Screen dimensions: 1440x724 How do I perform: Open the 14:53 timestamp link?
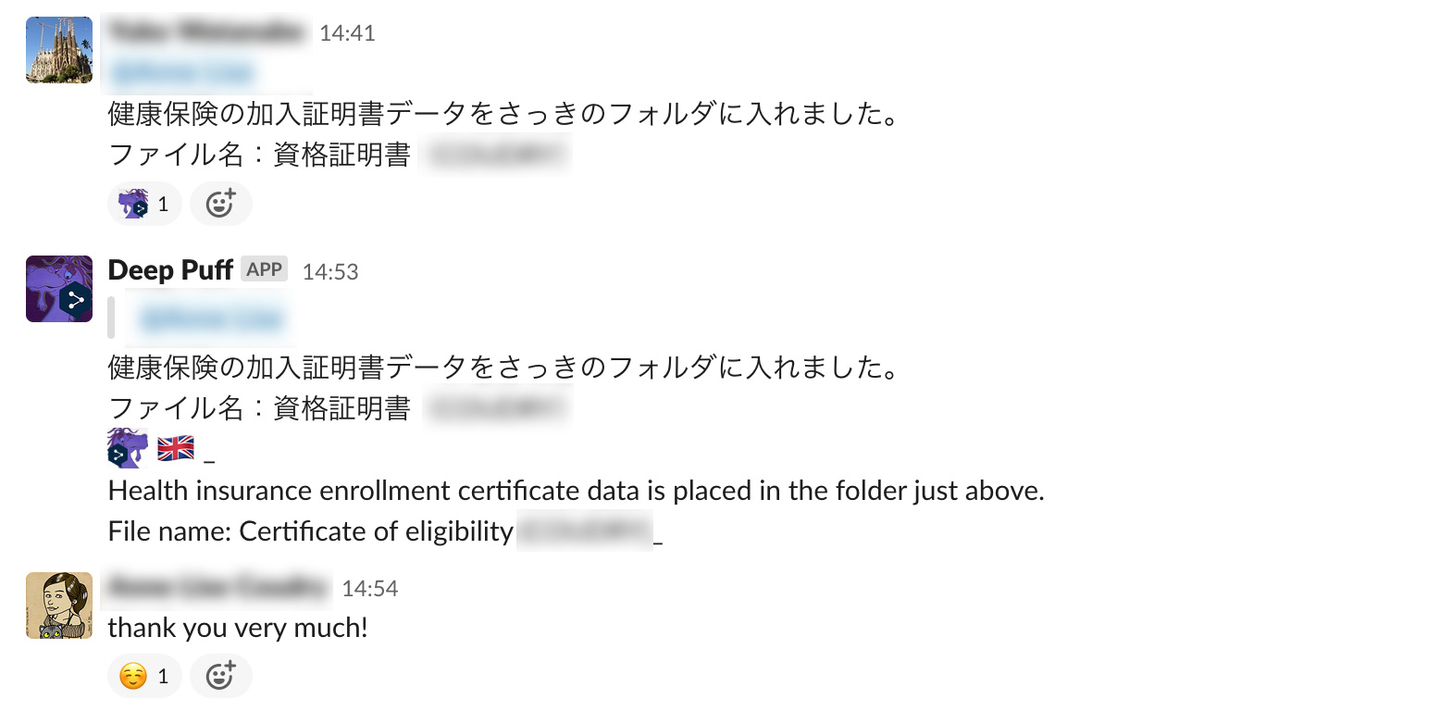[x=330, y=271]
